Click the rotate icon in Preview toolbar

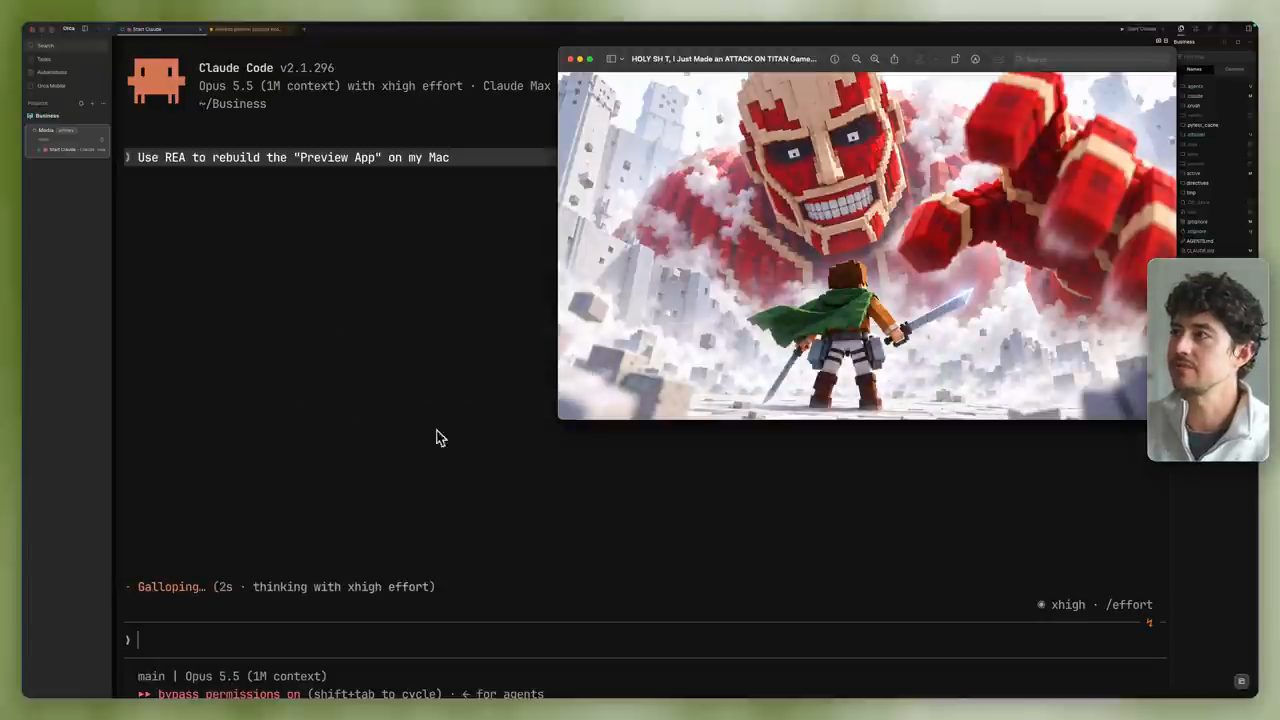[x=955, y=59]
